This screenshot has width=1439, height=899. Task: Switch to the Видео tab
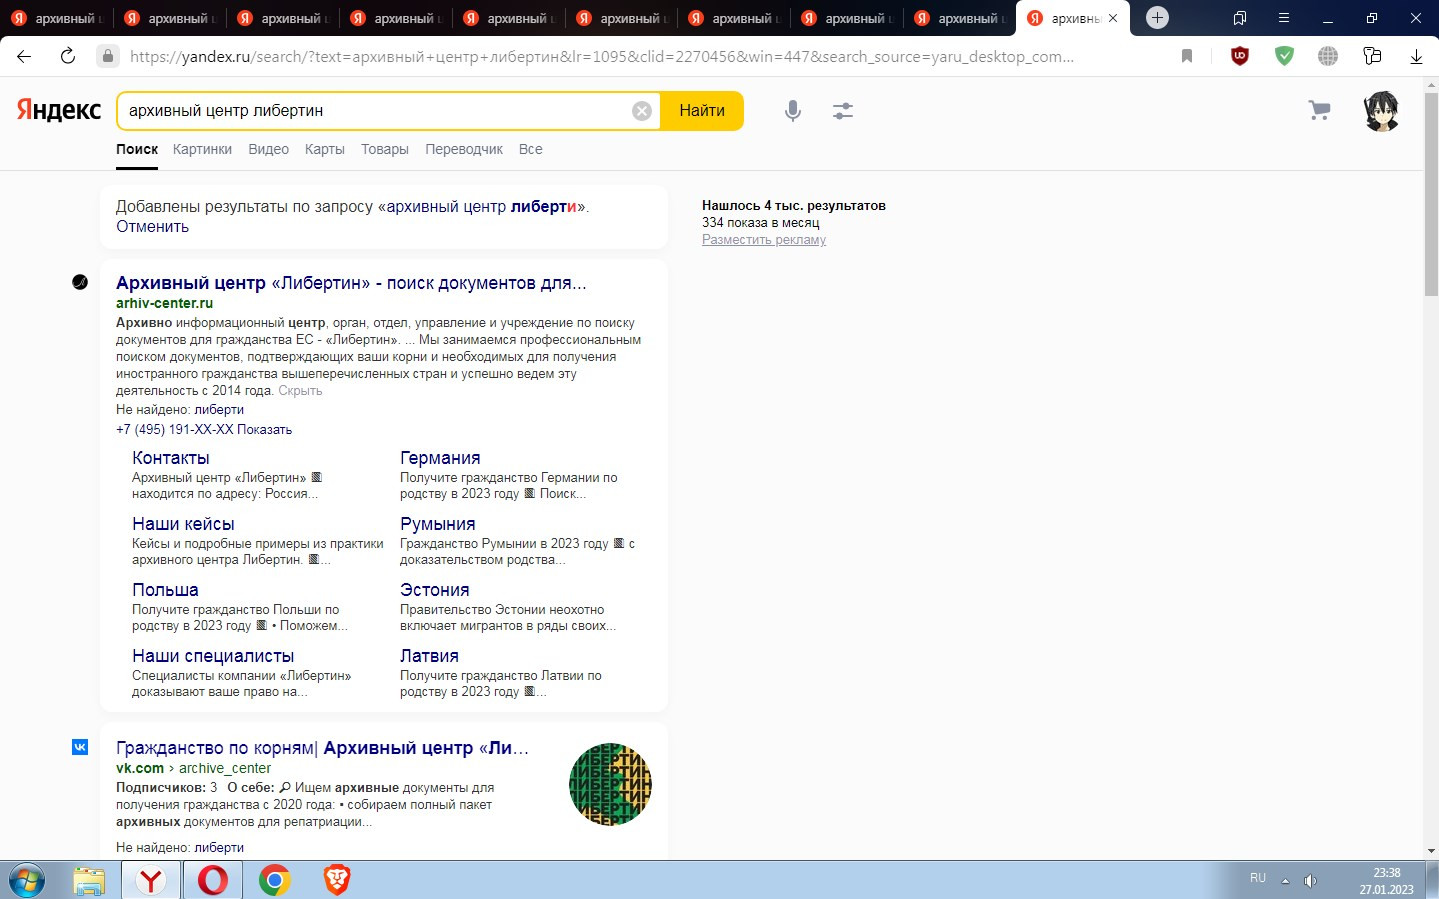point(268,149)
